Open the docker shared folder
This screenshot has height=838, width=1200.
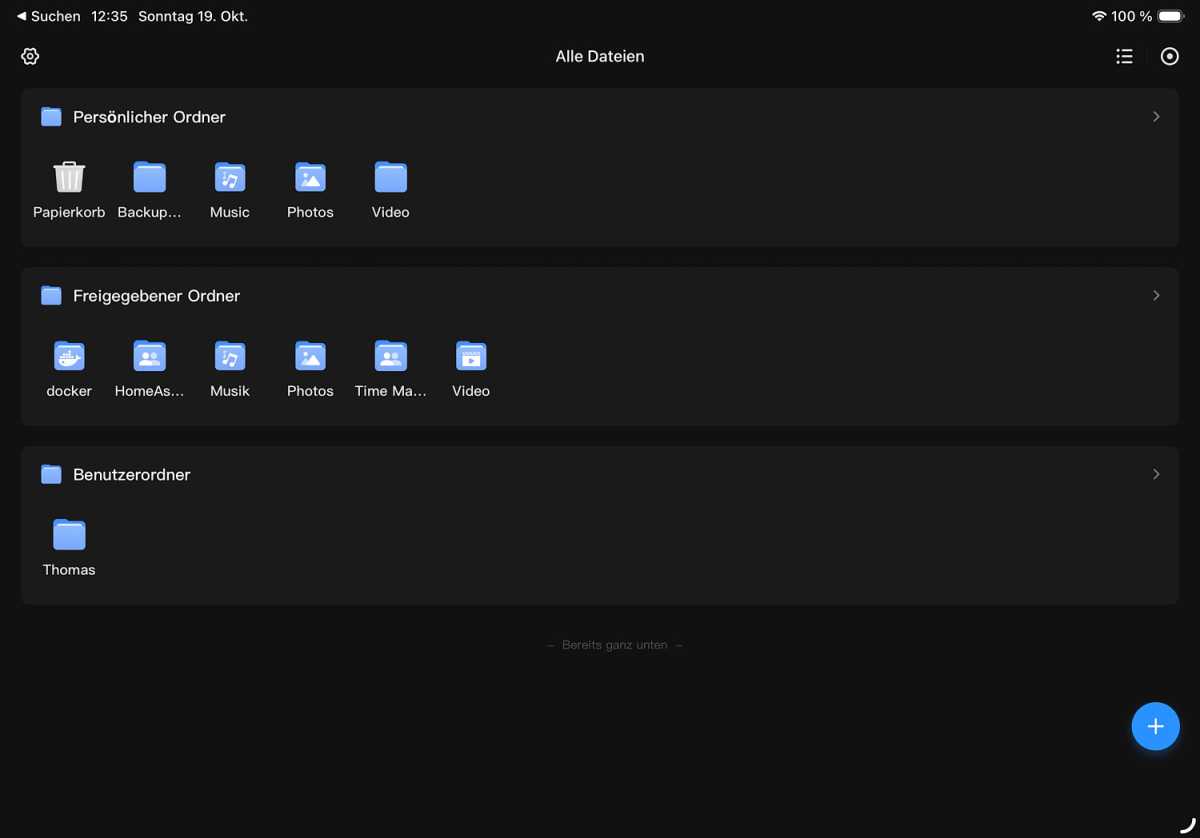coord(69,357)
